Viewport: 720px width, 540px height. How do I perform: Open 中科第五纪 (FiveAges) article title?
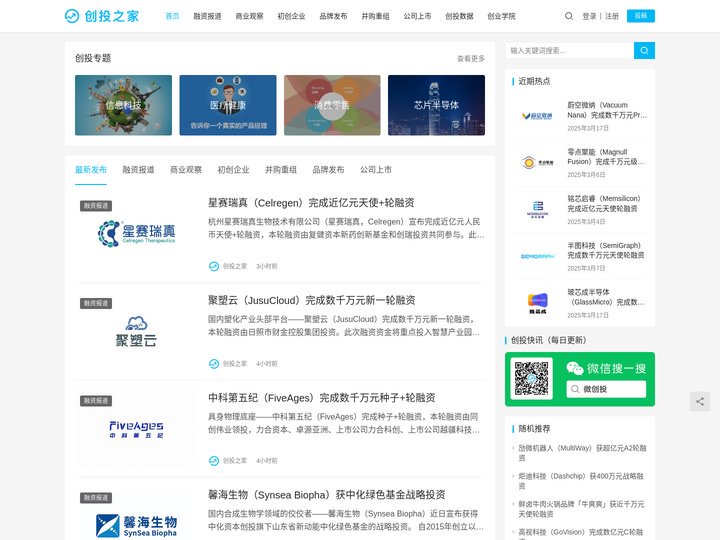tap(321, 398)
